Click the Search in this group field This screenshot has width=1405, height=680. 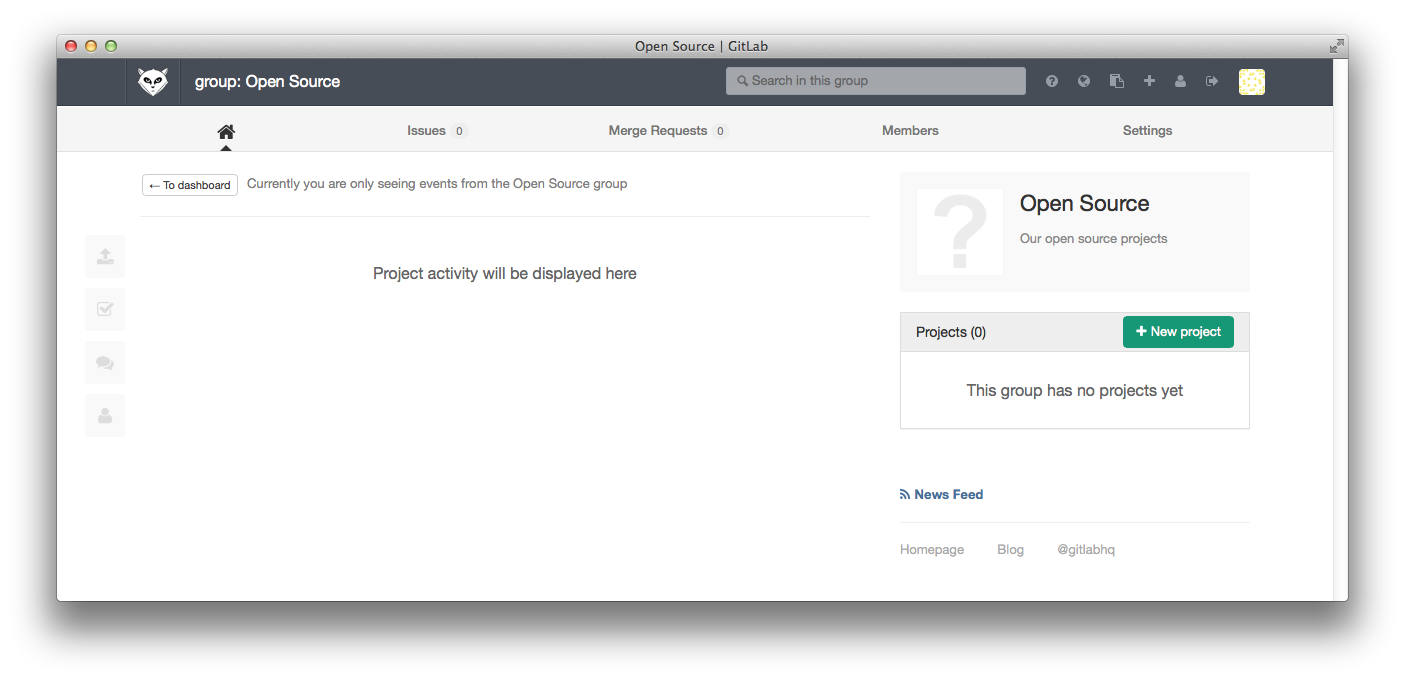[876, 81]
